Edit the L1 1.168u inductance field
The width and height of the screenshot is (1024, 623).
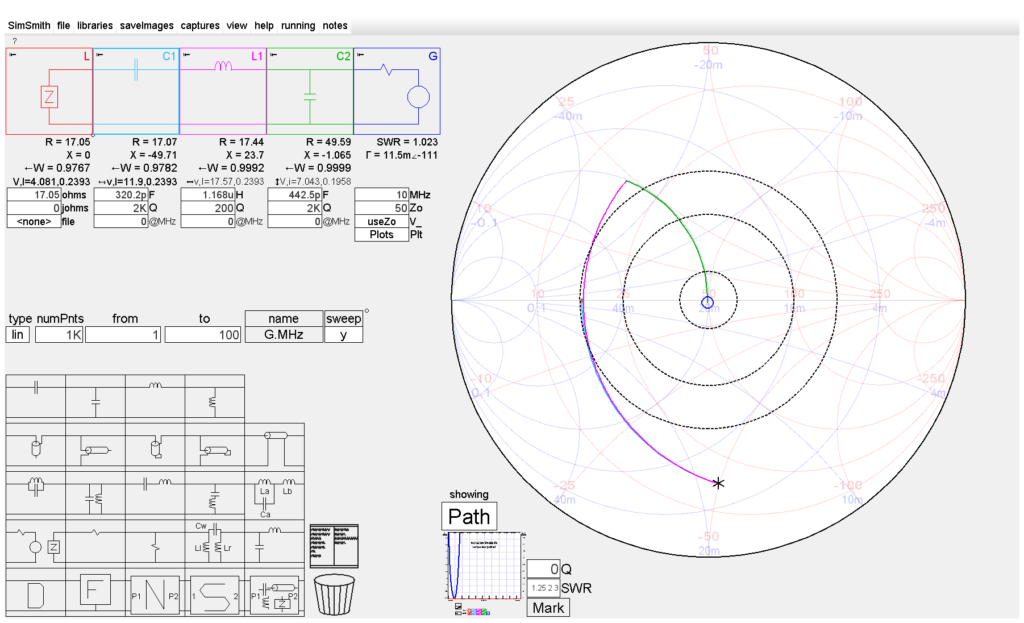pyautogui.click(x=208, y=195)
